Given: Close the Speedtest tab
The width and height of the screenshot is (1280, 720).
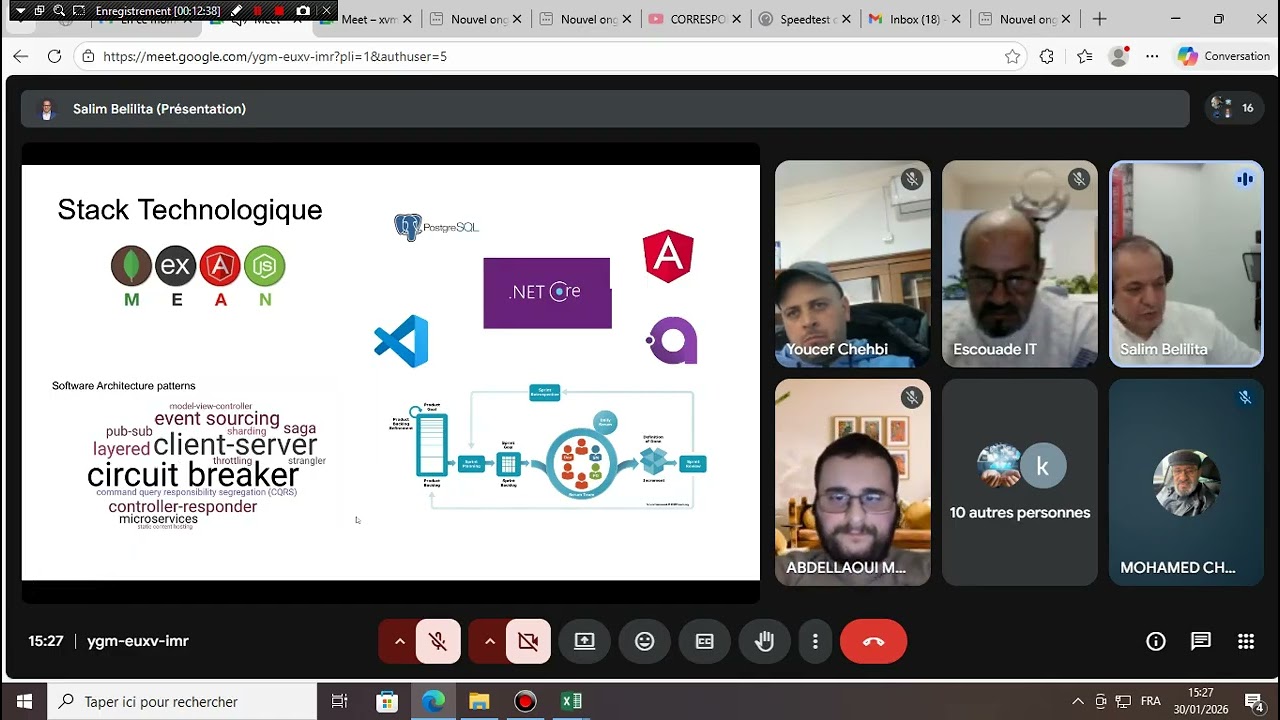Looking at the screenshot, I should [846, 19].
